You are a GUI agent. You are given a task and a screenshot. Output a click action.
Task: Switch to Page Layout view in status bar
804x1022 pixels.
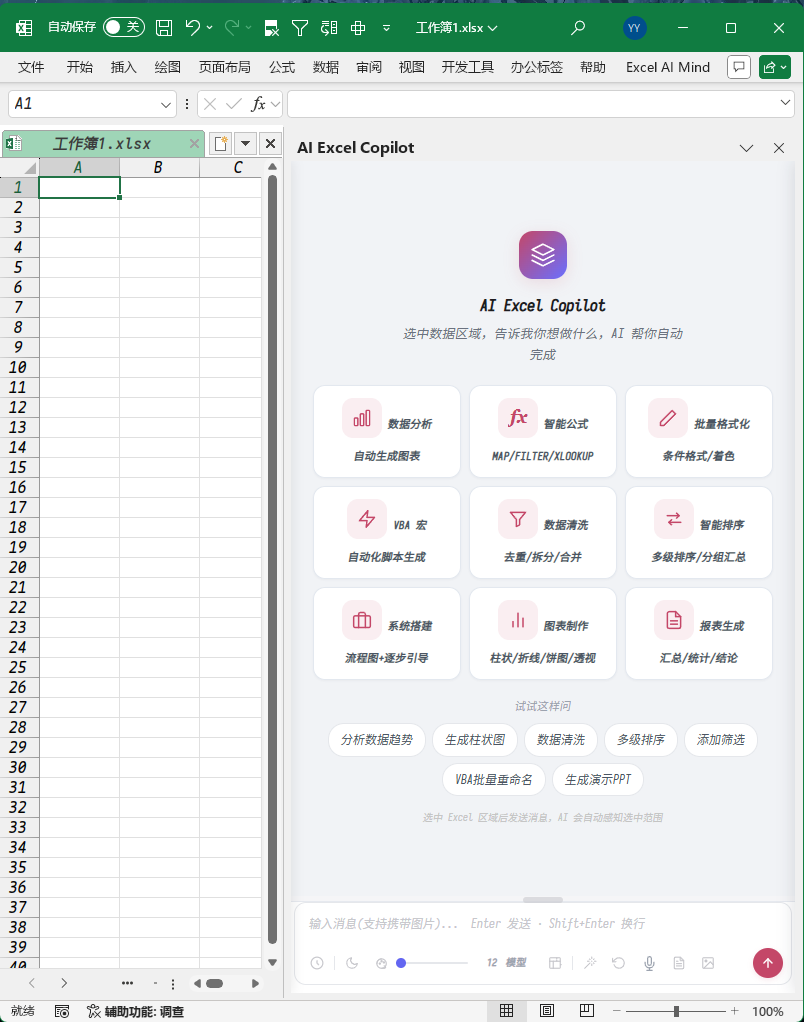(547, 1011)
